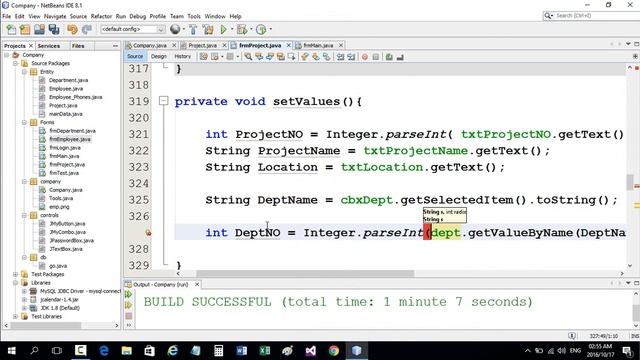Open the Profile Project dropdown arrow
The height and width of the screenshot is (360, 640).
[x=270, y=29]
